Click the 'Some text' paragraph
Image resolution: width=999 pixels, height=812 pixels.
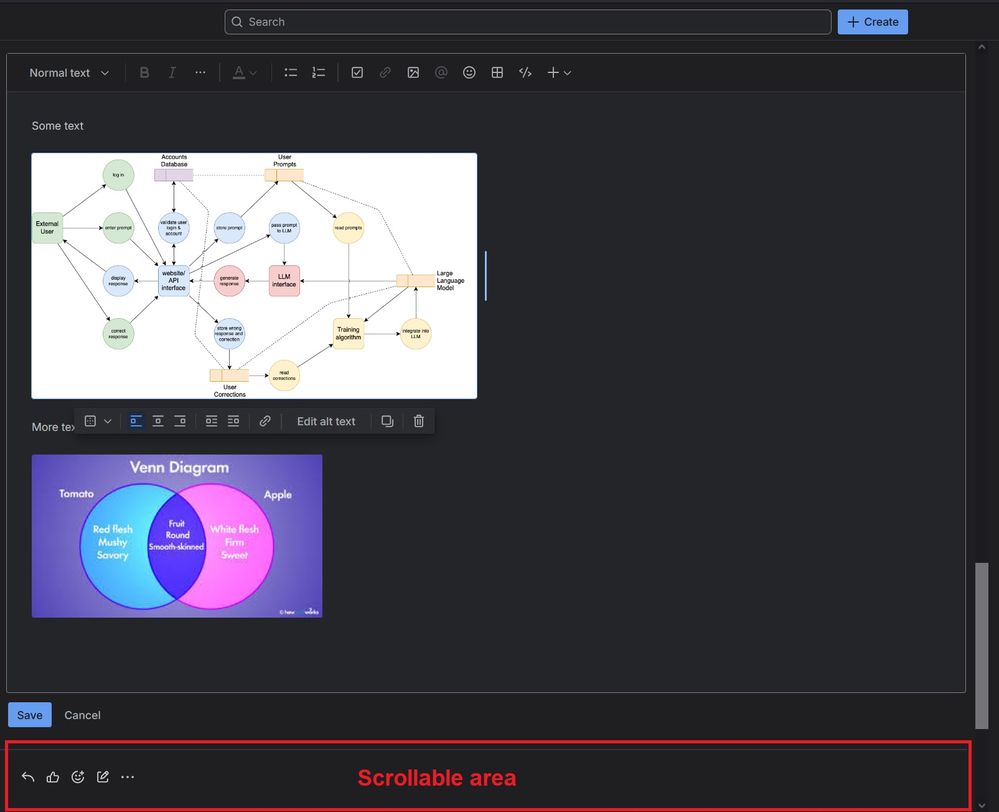pyautogui.click(x=57, y=126)
